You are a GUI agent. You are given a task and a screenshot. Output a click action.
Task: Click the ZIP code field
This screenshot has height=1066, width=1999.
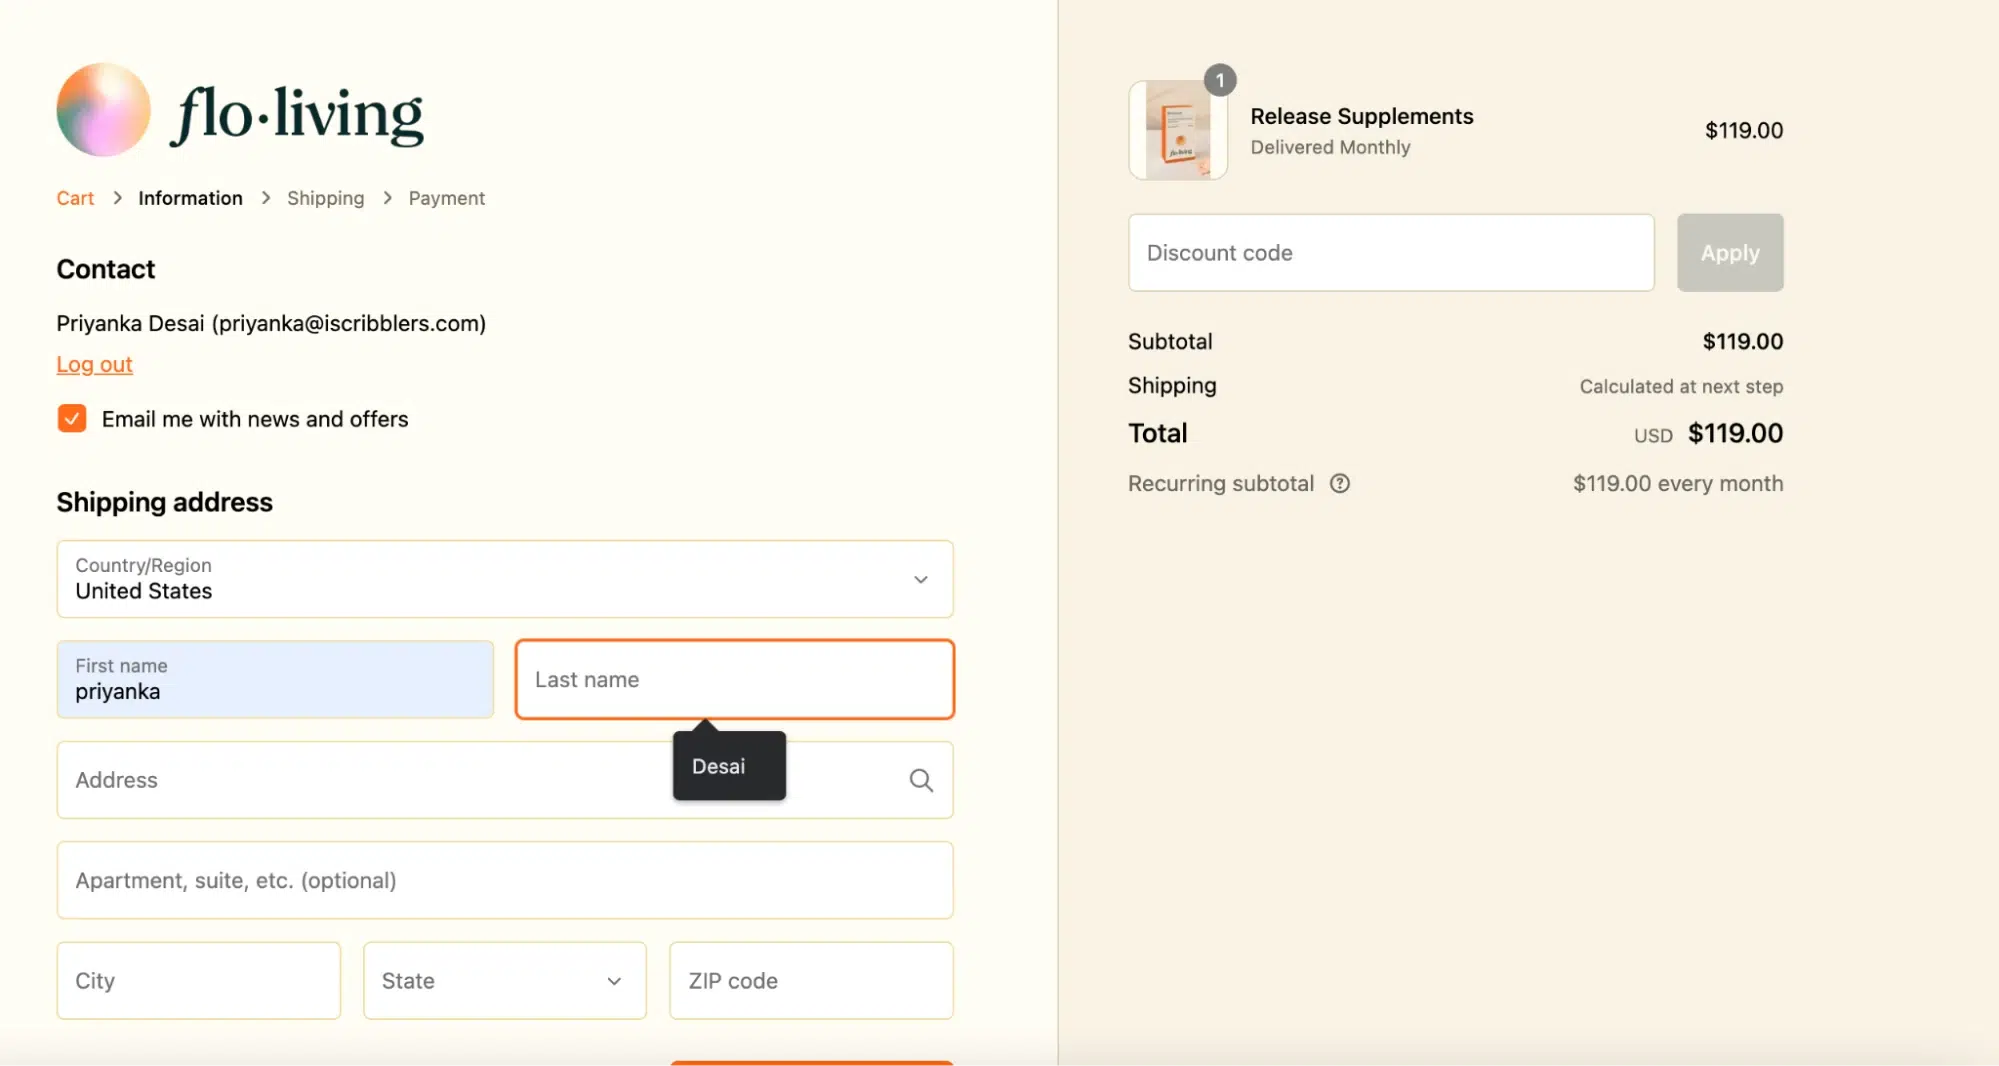point(811,981)
